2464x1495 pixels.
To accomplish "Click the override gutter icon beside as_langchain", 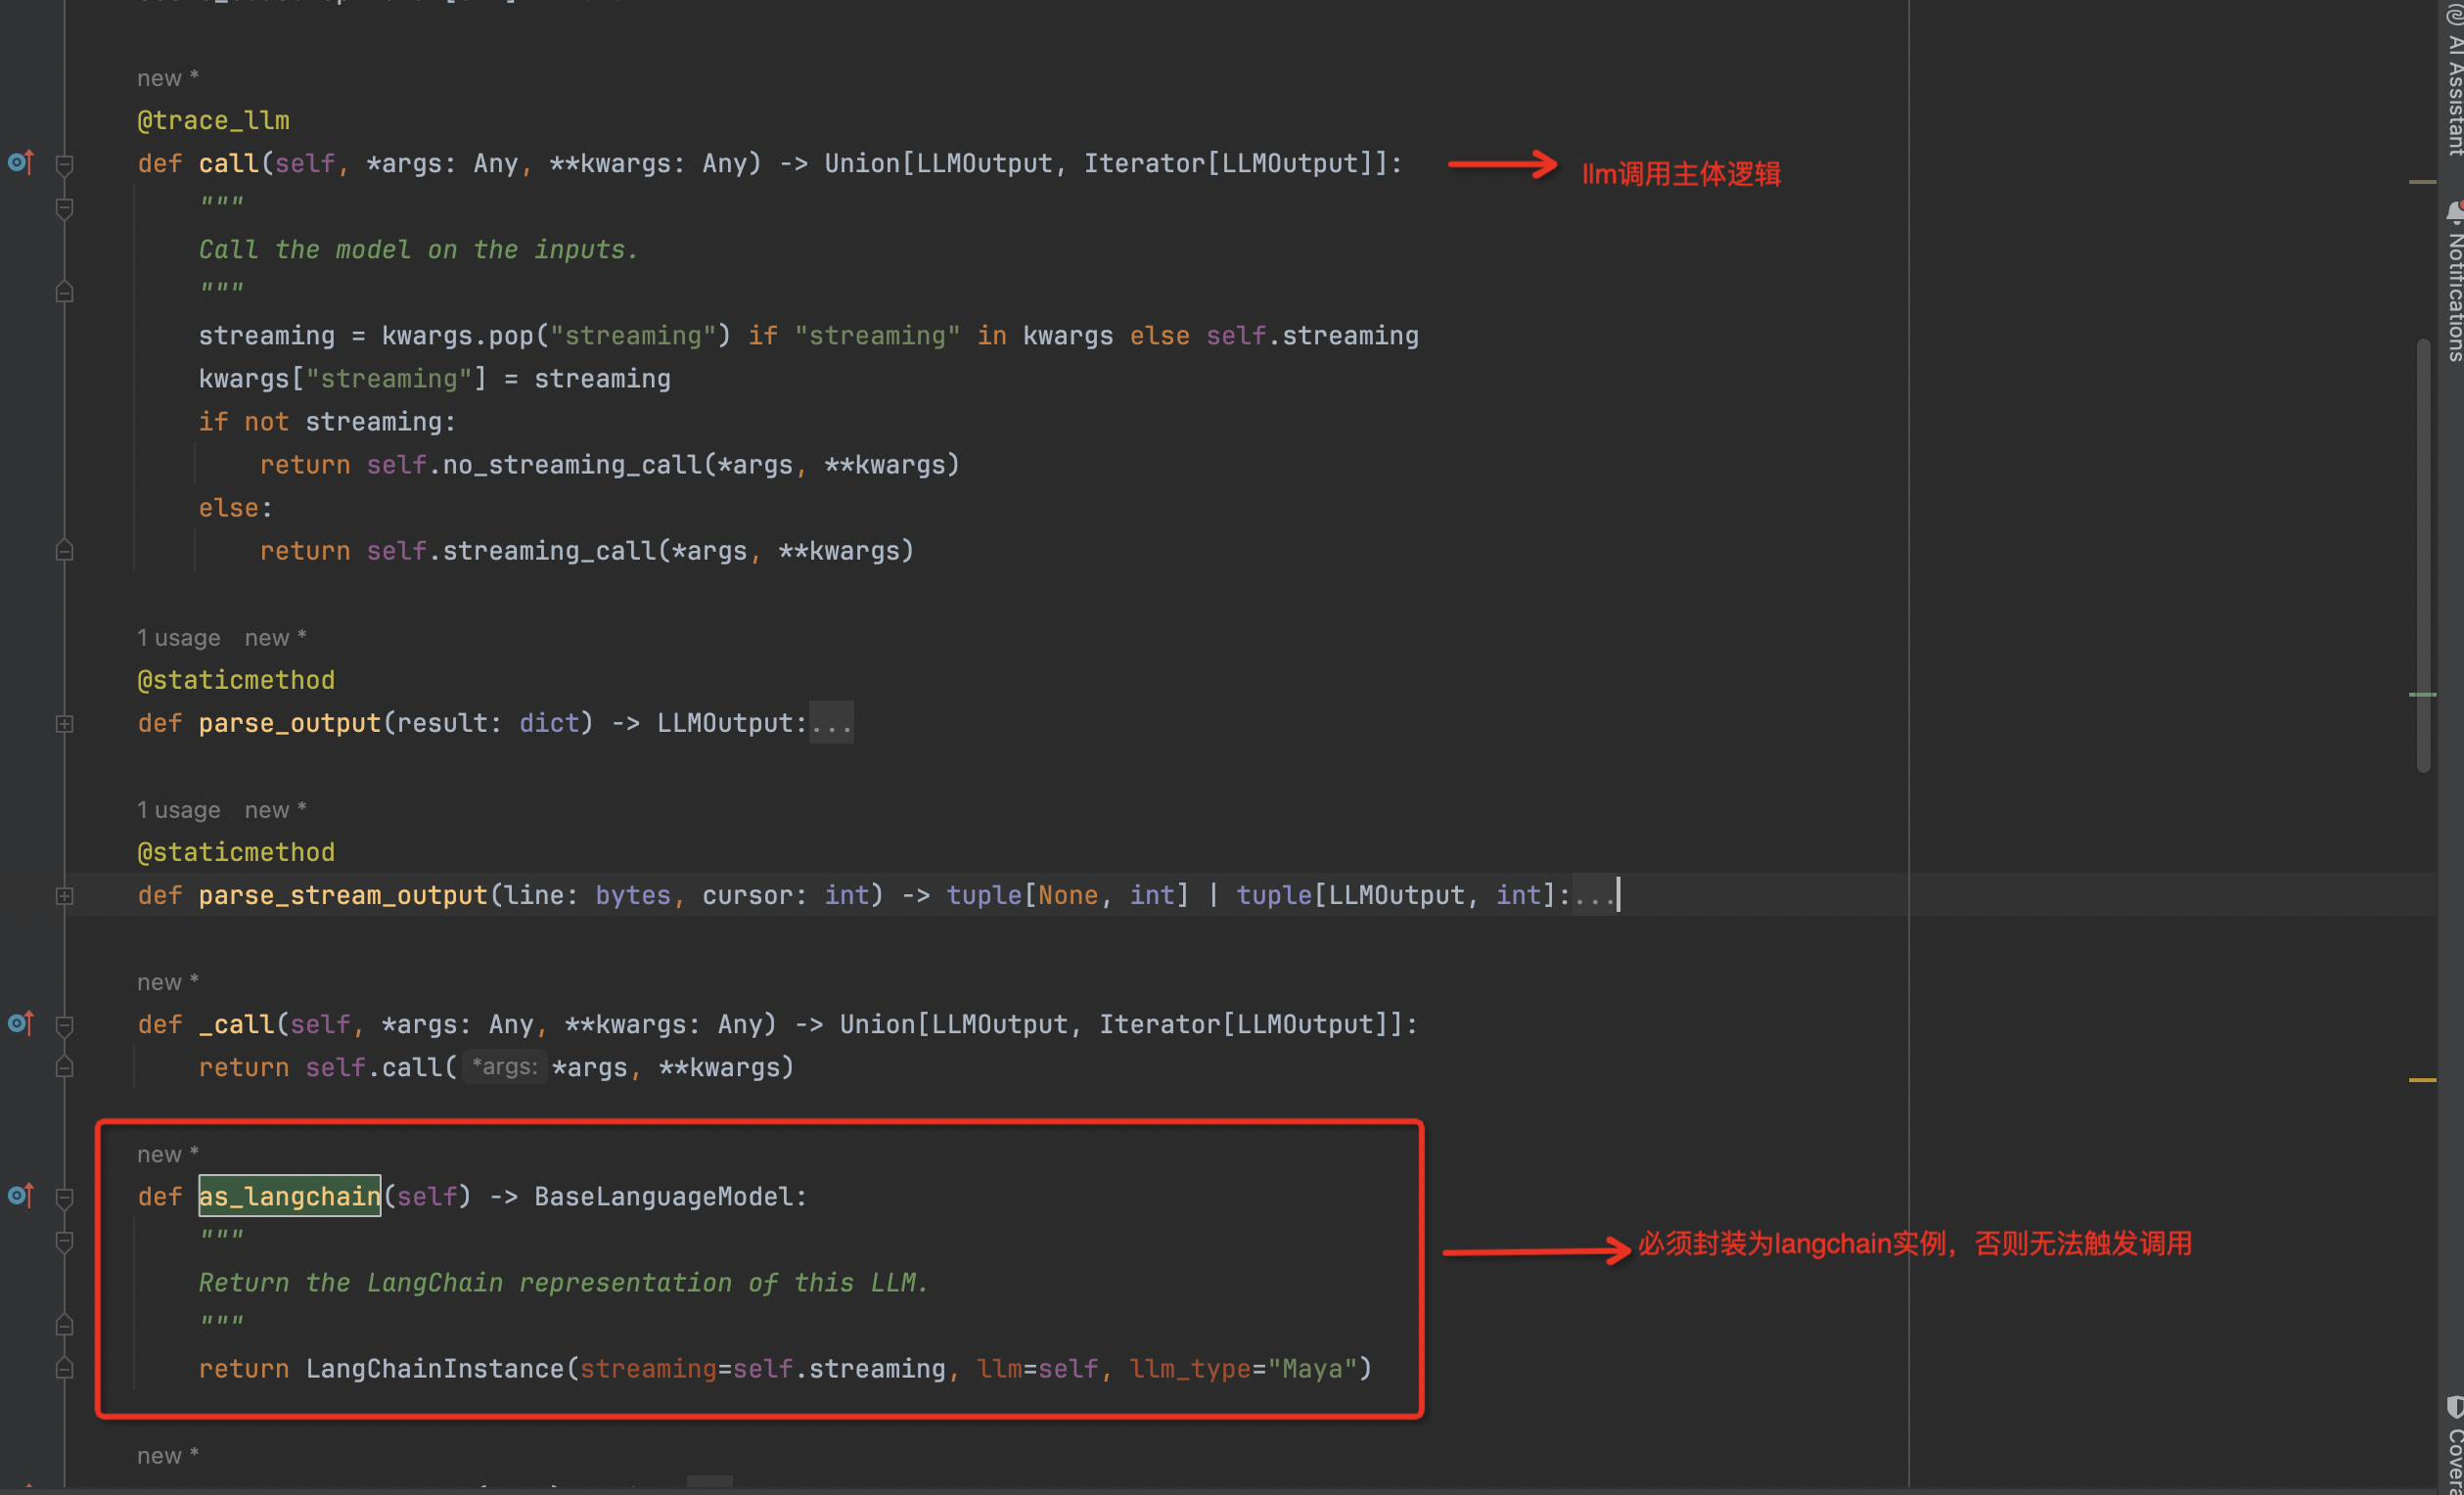I will (21, 1195).
